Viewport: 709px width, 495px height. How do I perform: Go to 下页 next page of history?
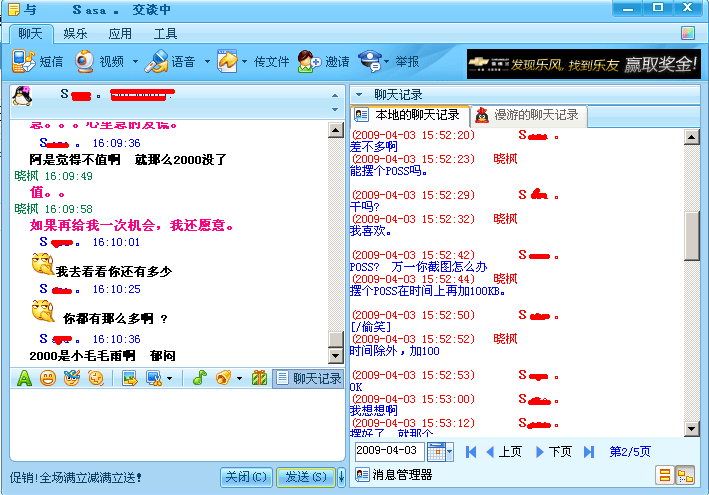553,452
